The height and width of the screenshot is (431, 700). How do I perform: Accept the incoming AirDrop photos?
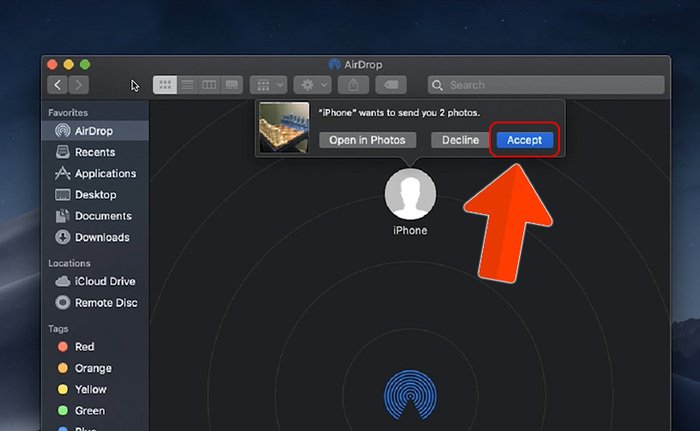click(524, 140)
